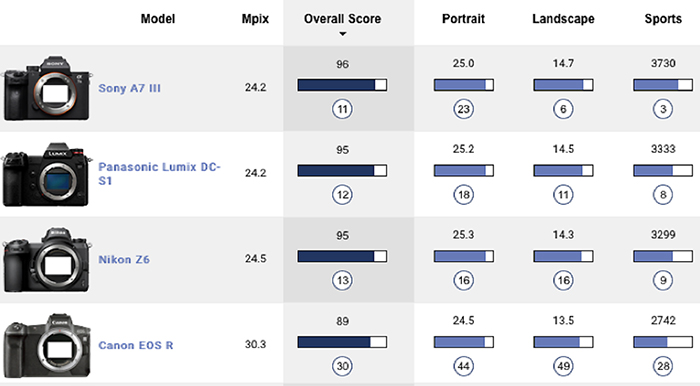
Task: Sort table by Mpix column
Action: [x=255, y=19]
